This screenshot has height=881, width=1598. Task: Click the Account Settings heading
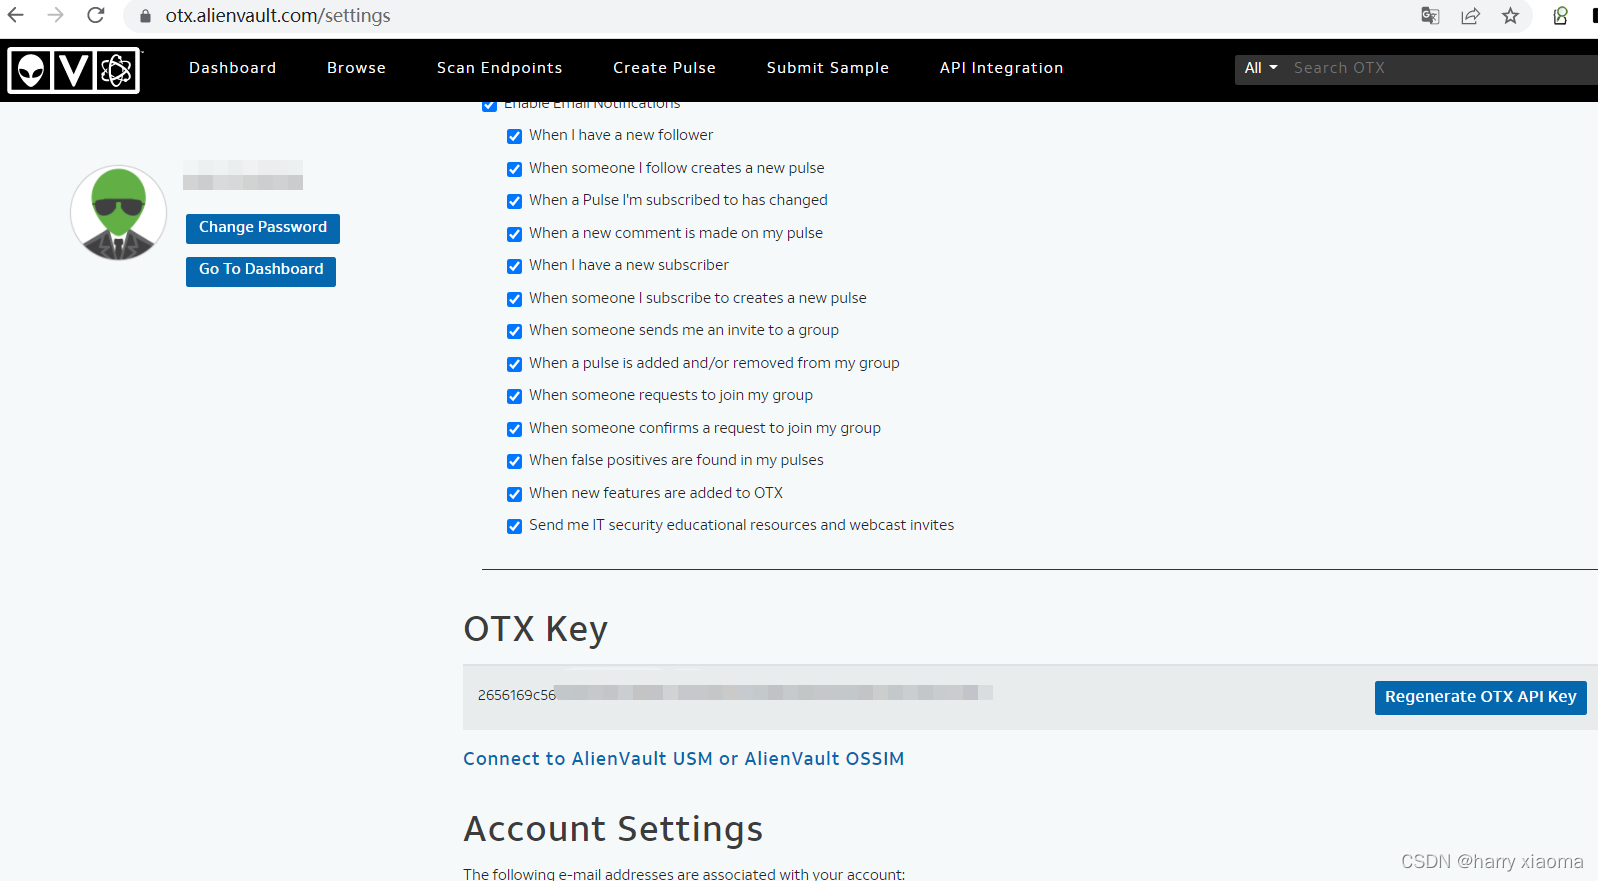(613, 829)
